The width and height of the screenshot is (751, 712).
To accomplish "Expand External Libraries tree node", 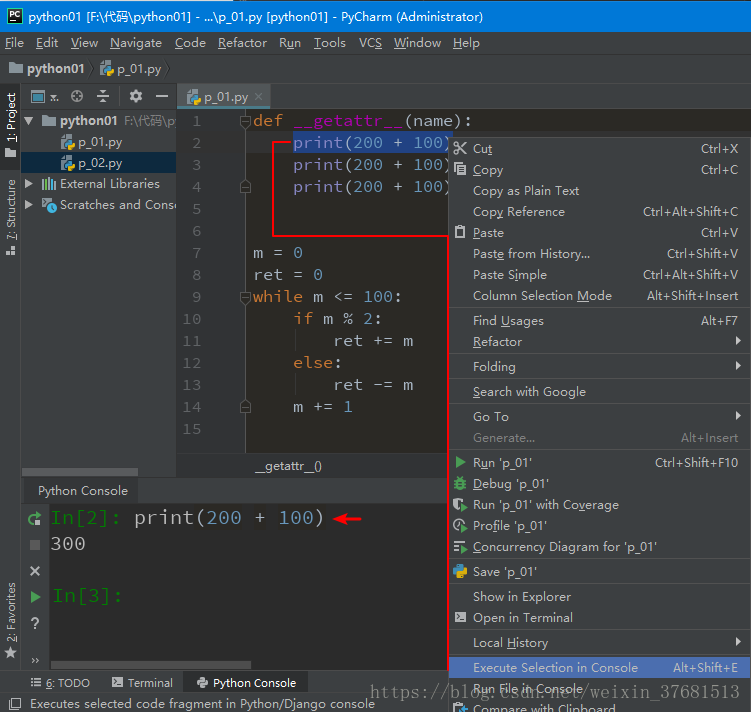I will 29,184.
